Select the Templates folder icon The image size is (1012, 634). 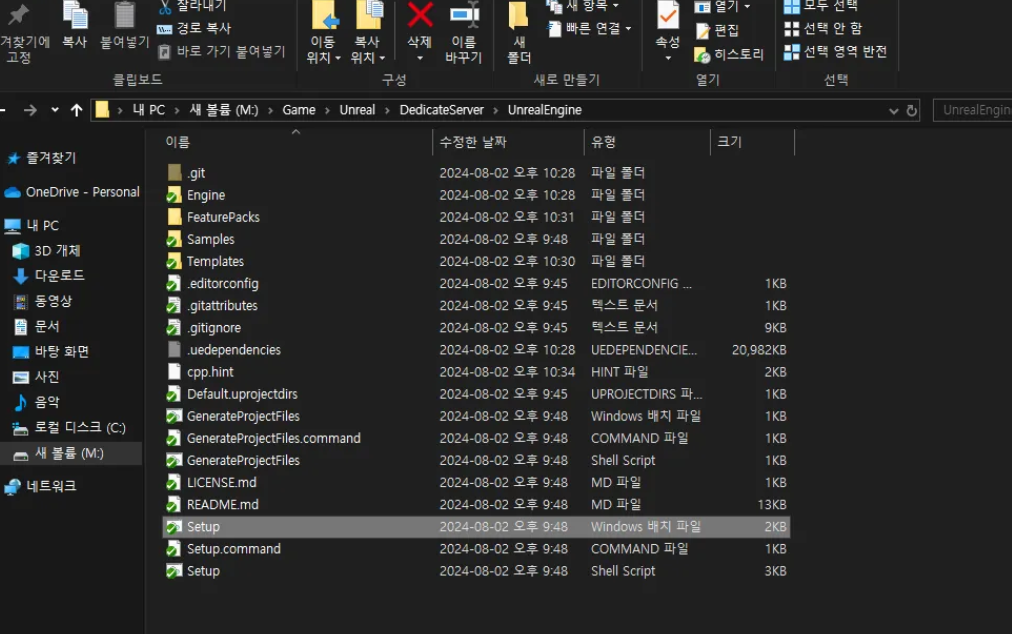click(174, 261)
